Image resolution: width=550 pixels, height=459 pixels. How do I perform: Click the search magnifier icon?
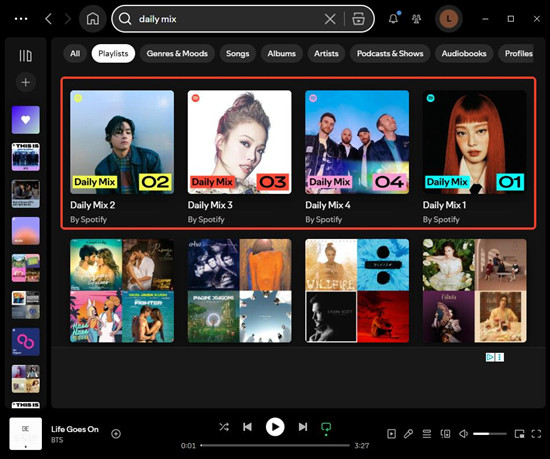pos(125,19)
